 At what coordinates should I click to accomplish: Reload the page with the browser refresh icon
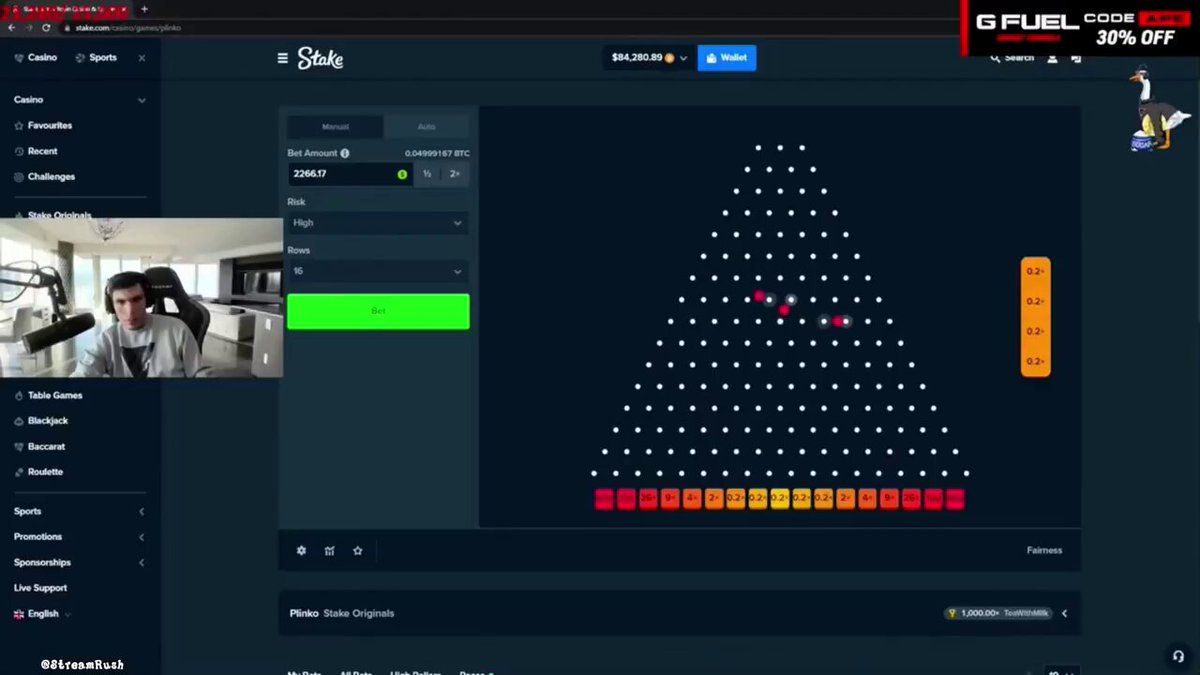(46, 27)
